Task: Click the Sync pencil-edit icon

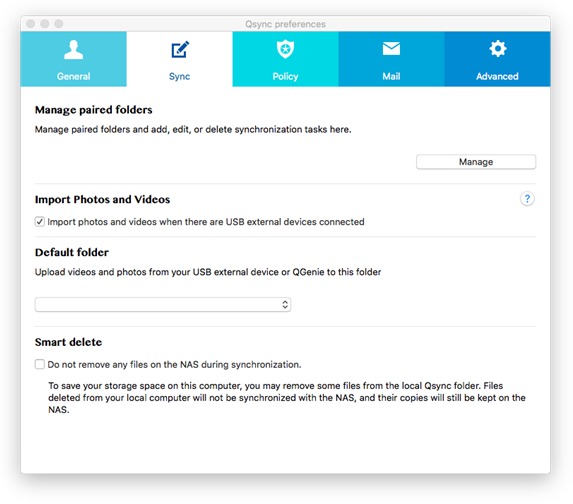Action: [x=180, y=49]
